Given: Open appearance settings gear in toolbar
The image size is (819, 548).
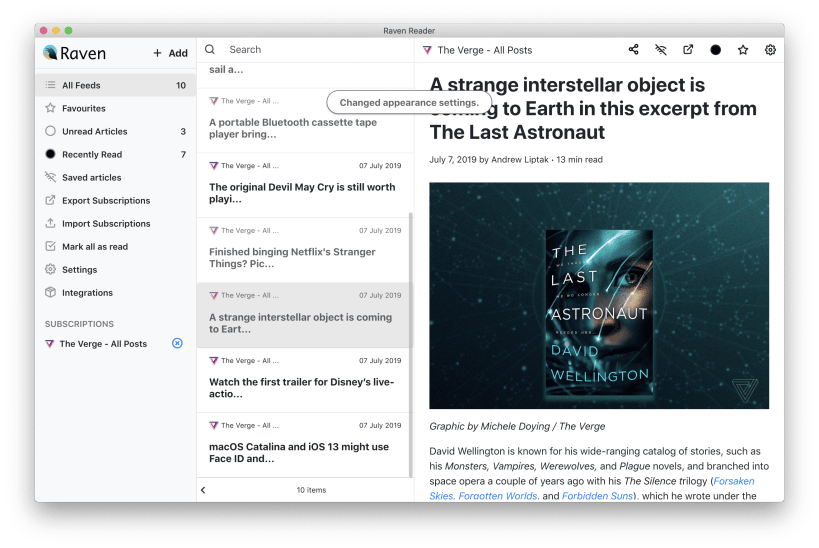Looking at the screenshot, I should point(770,50).
